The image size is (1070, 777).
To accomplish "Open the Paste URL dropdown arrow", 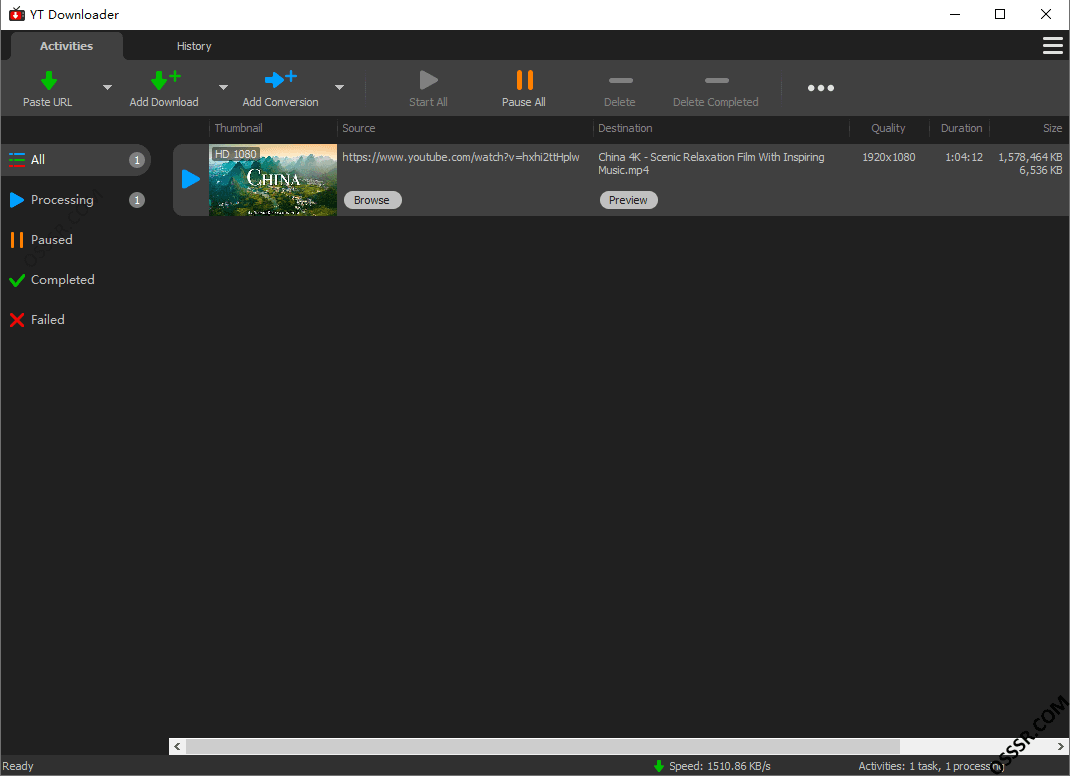I will (x=107, y=87).
